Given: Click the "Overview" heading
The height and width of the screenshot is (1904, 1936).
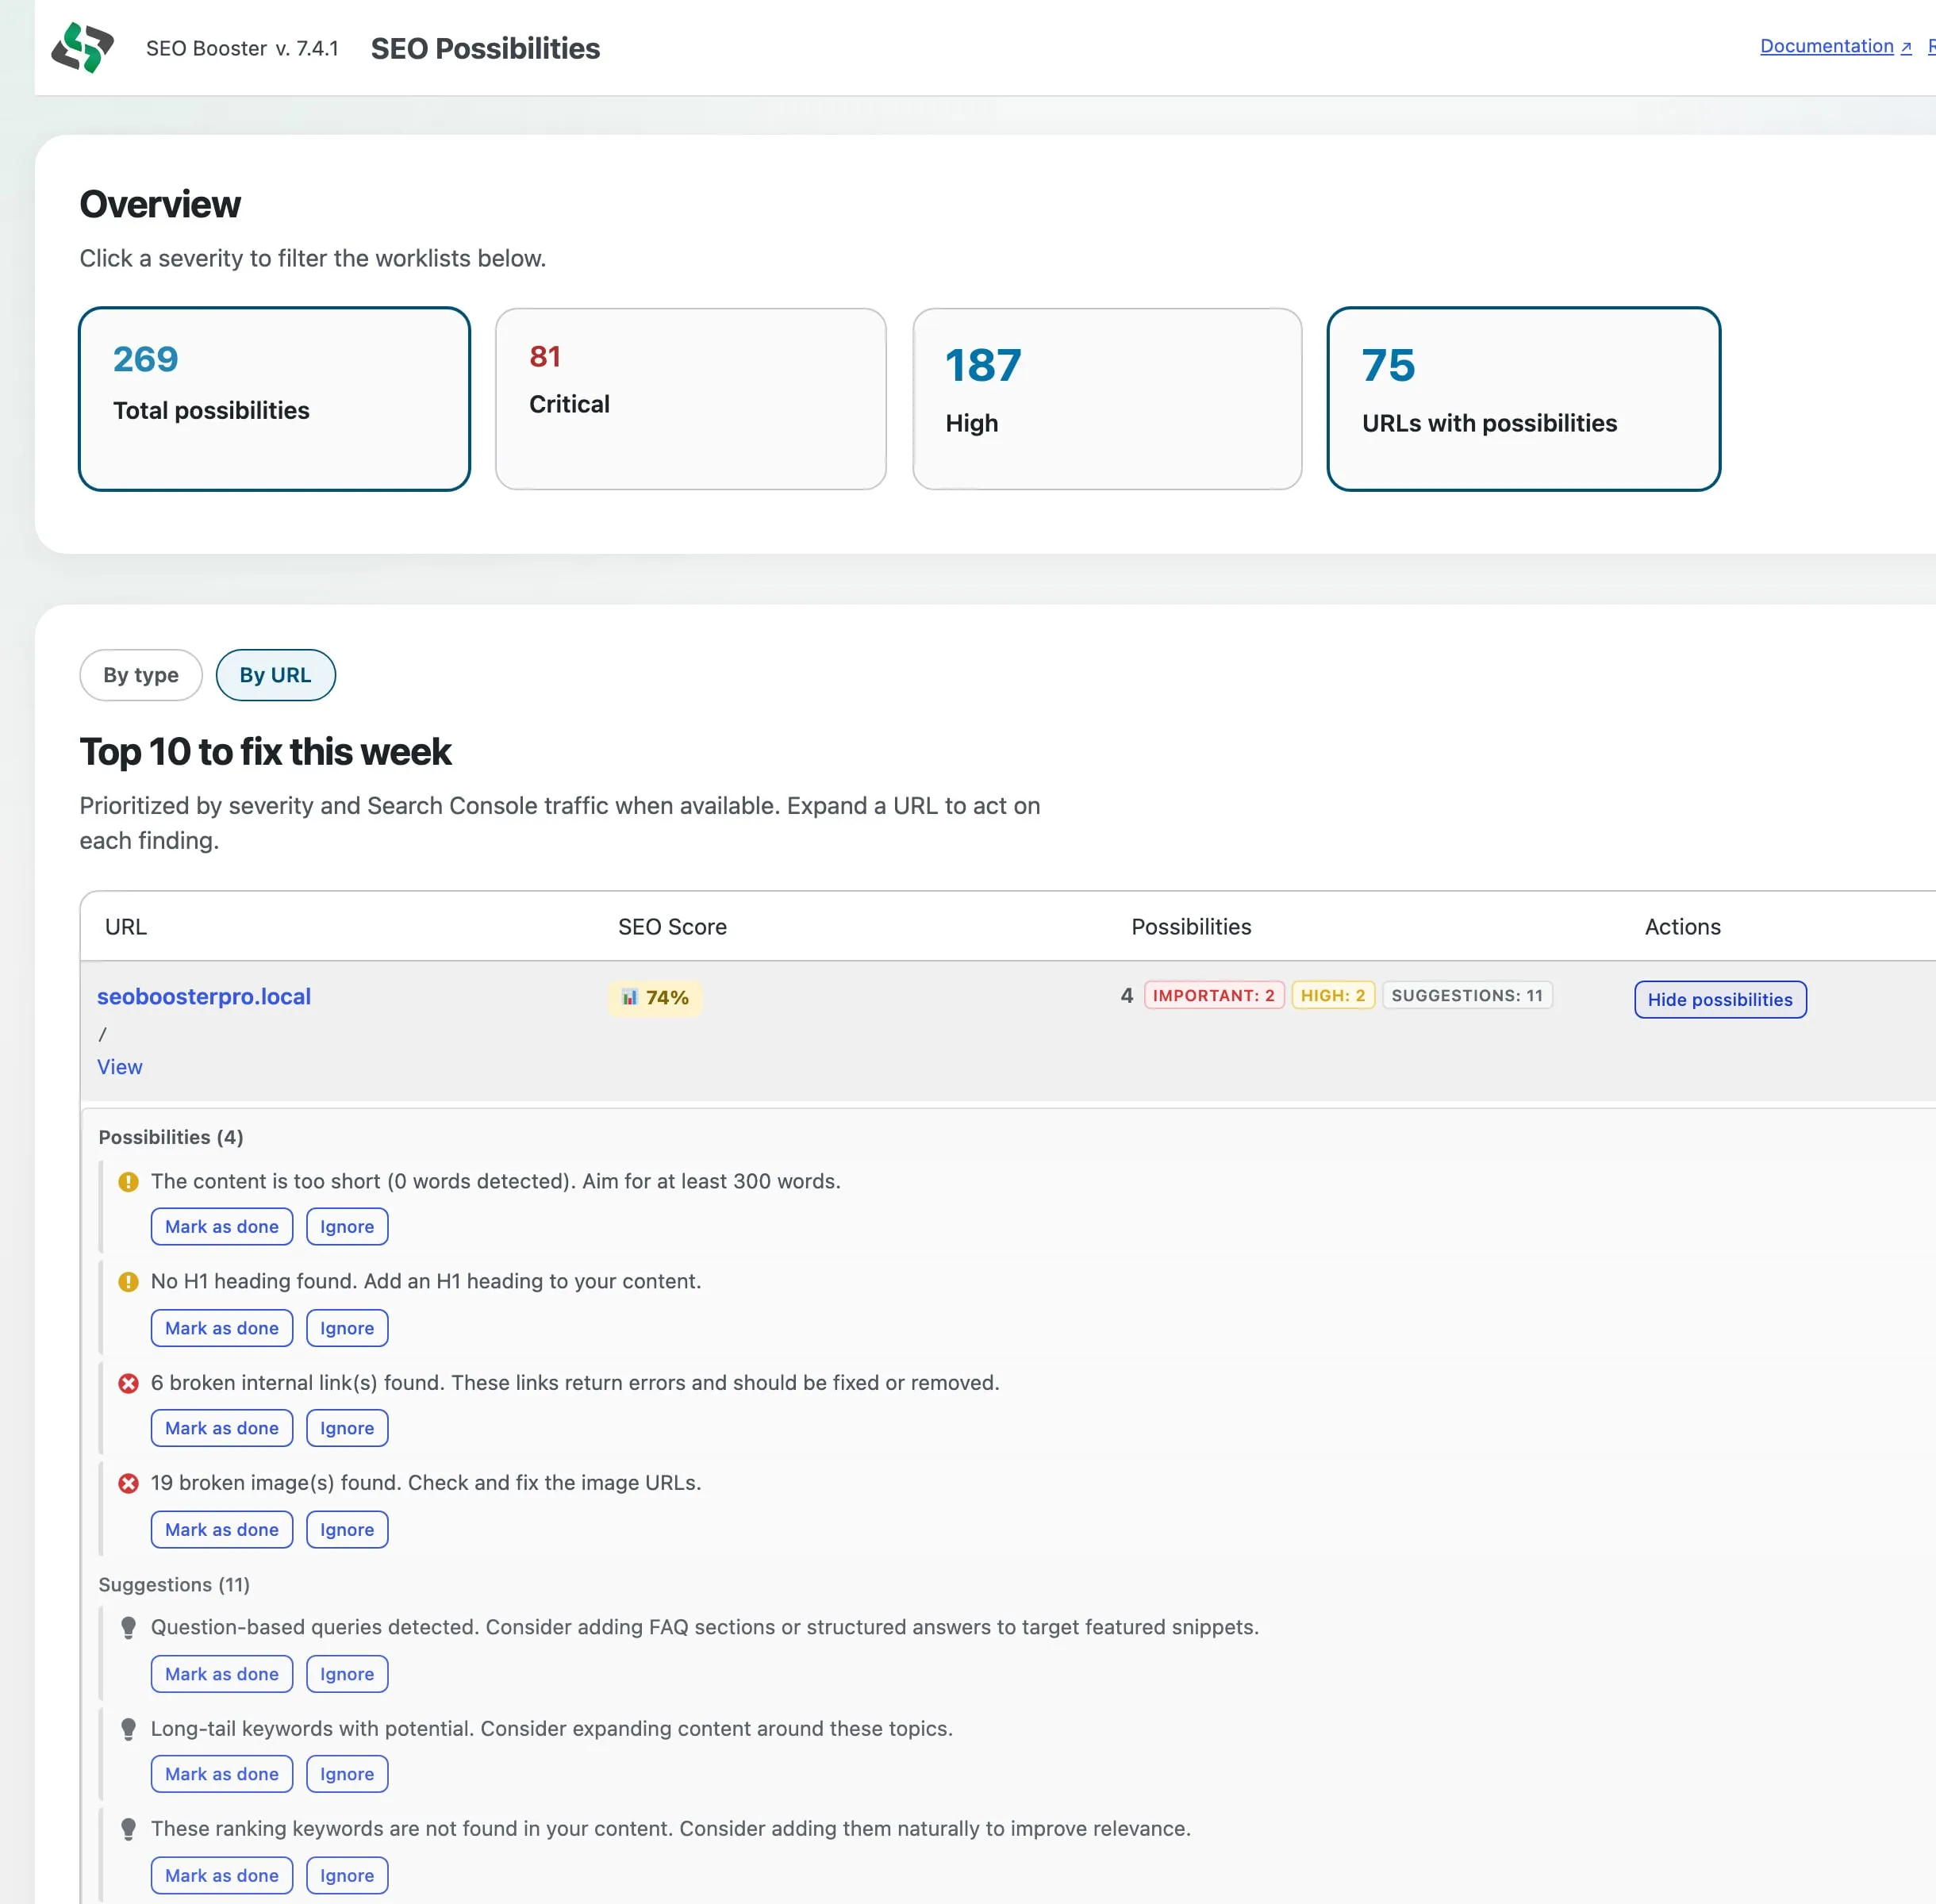Looking at the screenshot, I should pyautogui.click(x=160, y=204).
